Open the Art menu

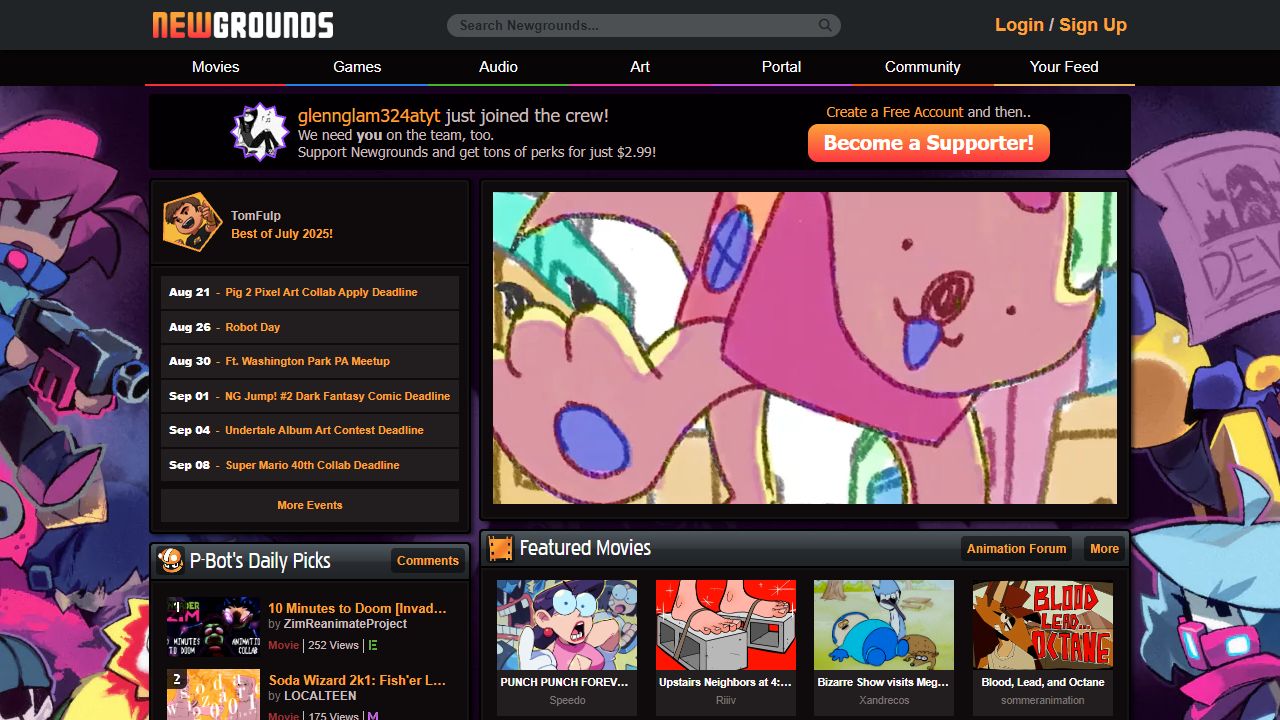pos(640,67)
